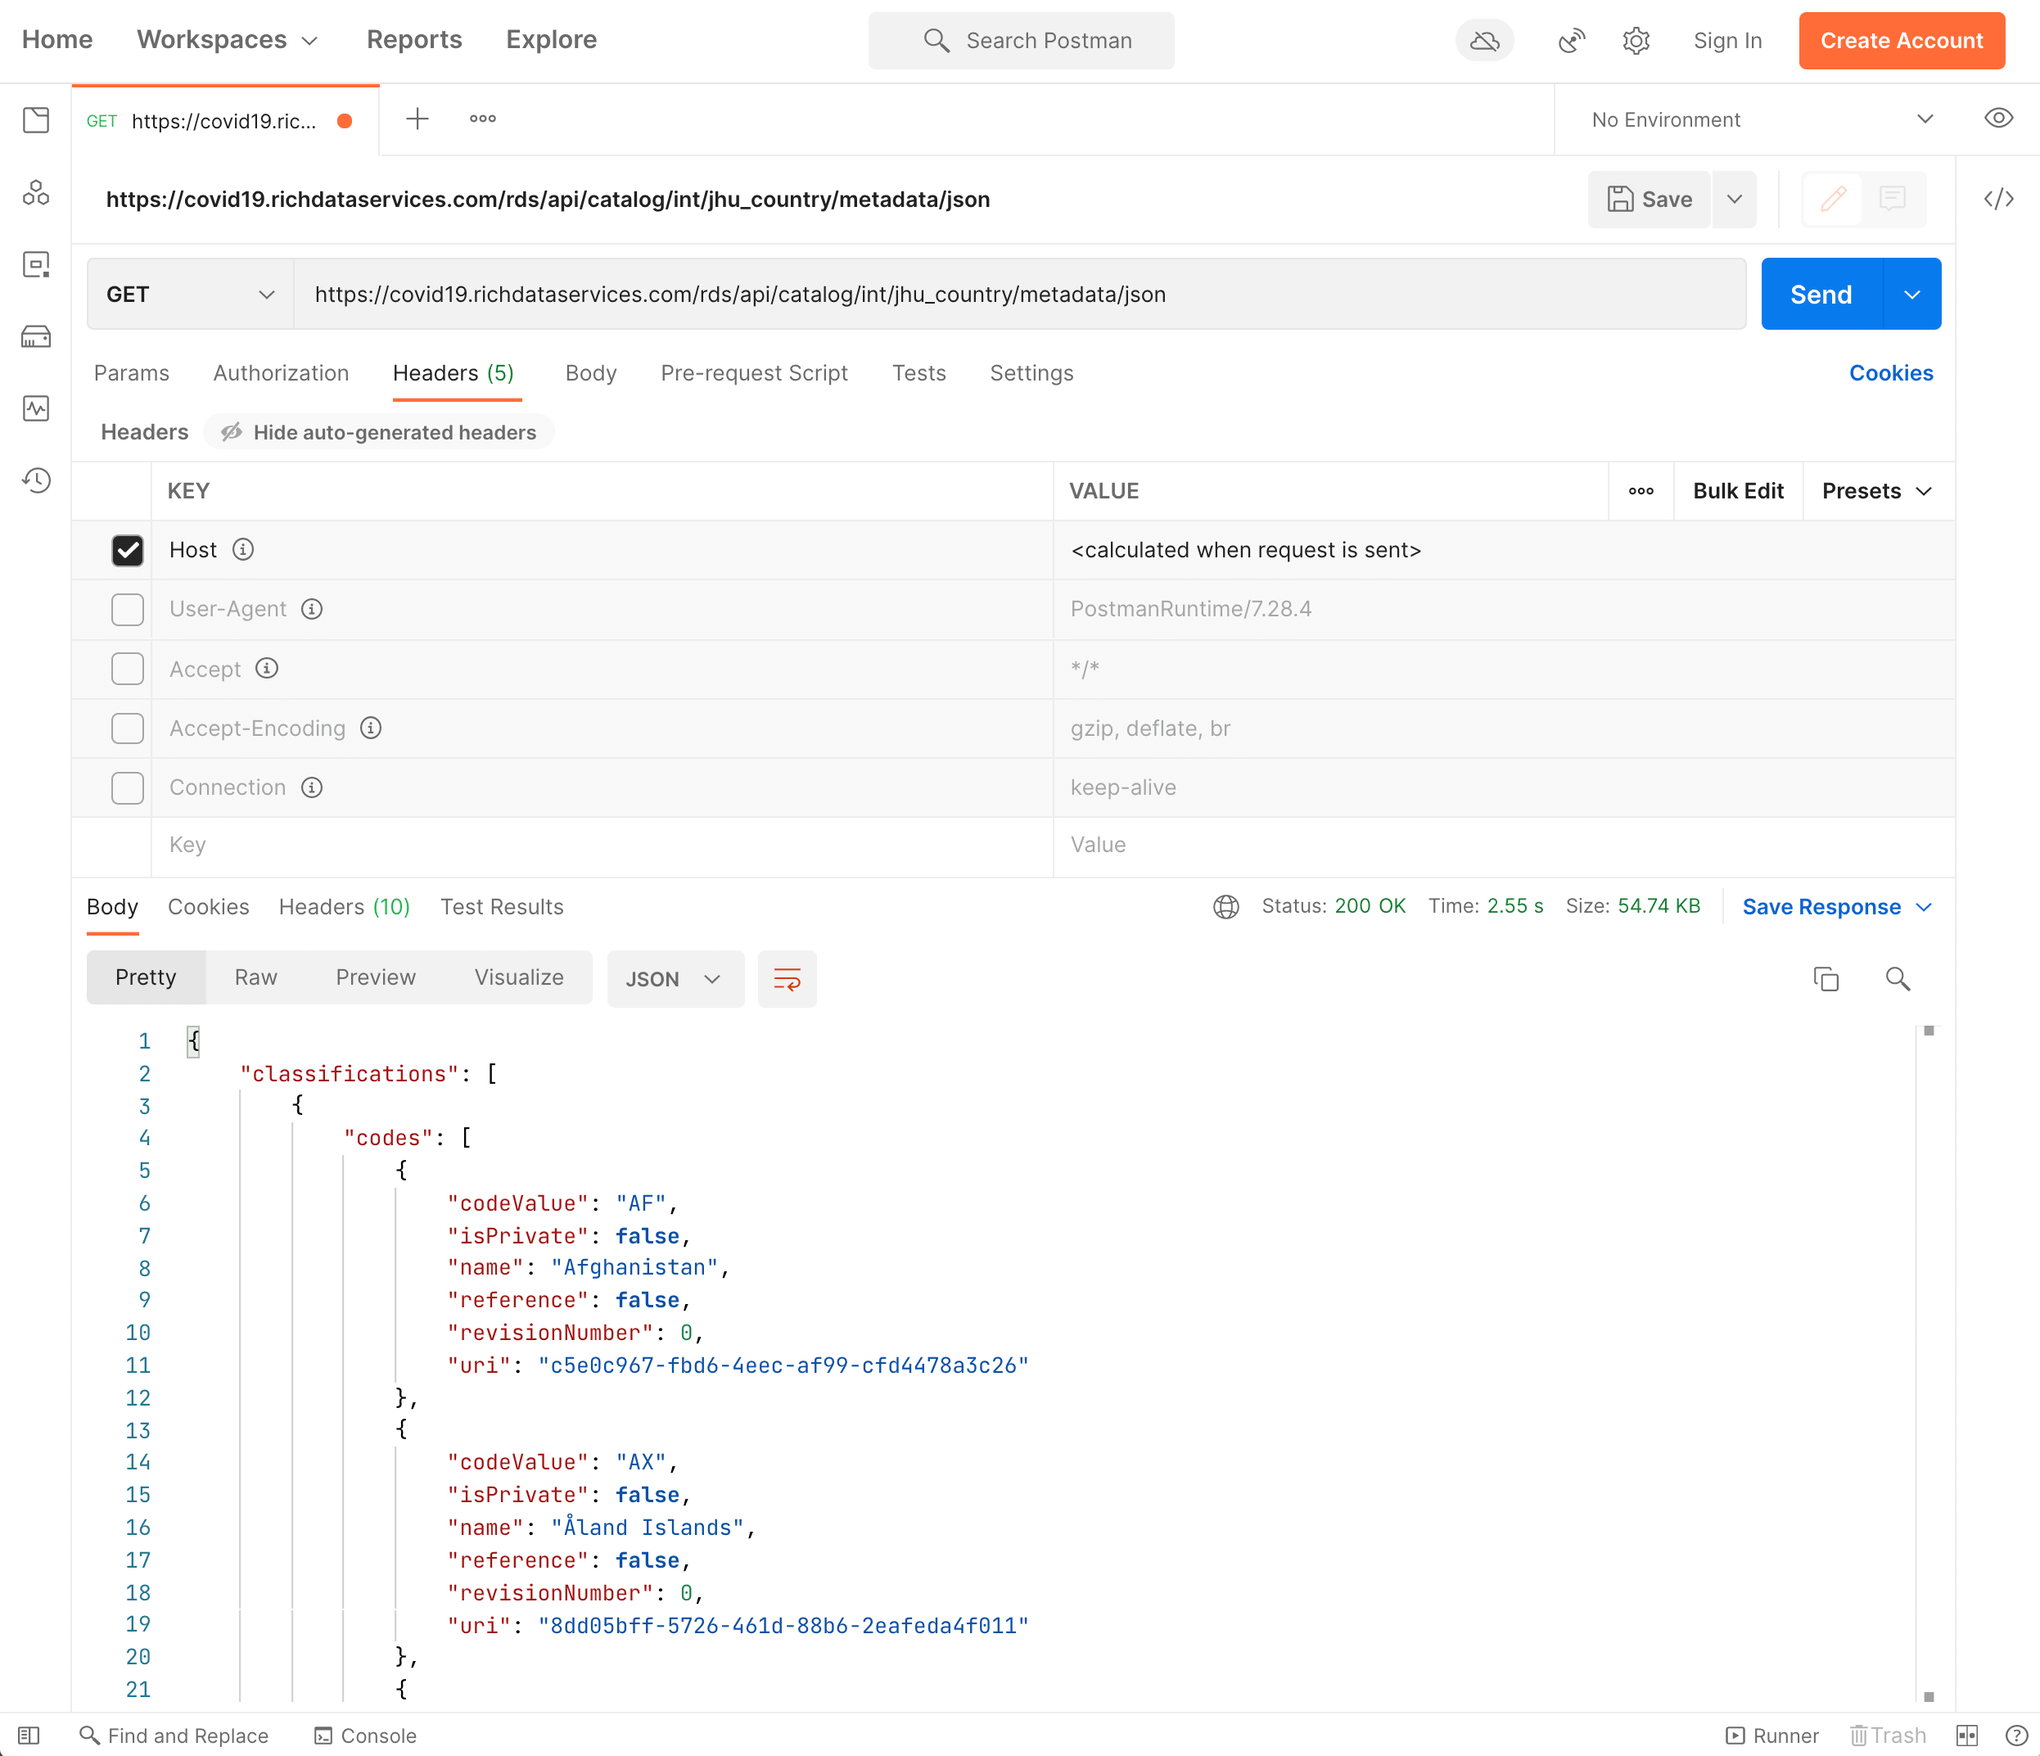The image size is (2040, 1756).
Task: Enable the Accept header checkbox
Action: tap(128, 668)
